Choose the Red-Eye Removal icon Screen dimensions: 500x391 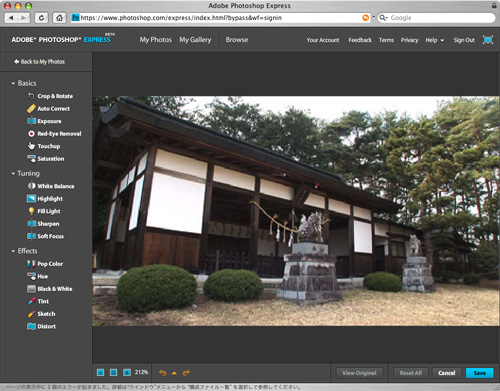(31, 134)
